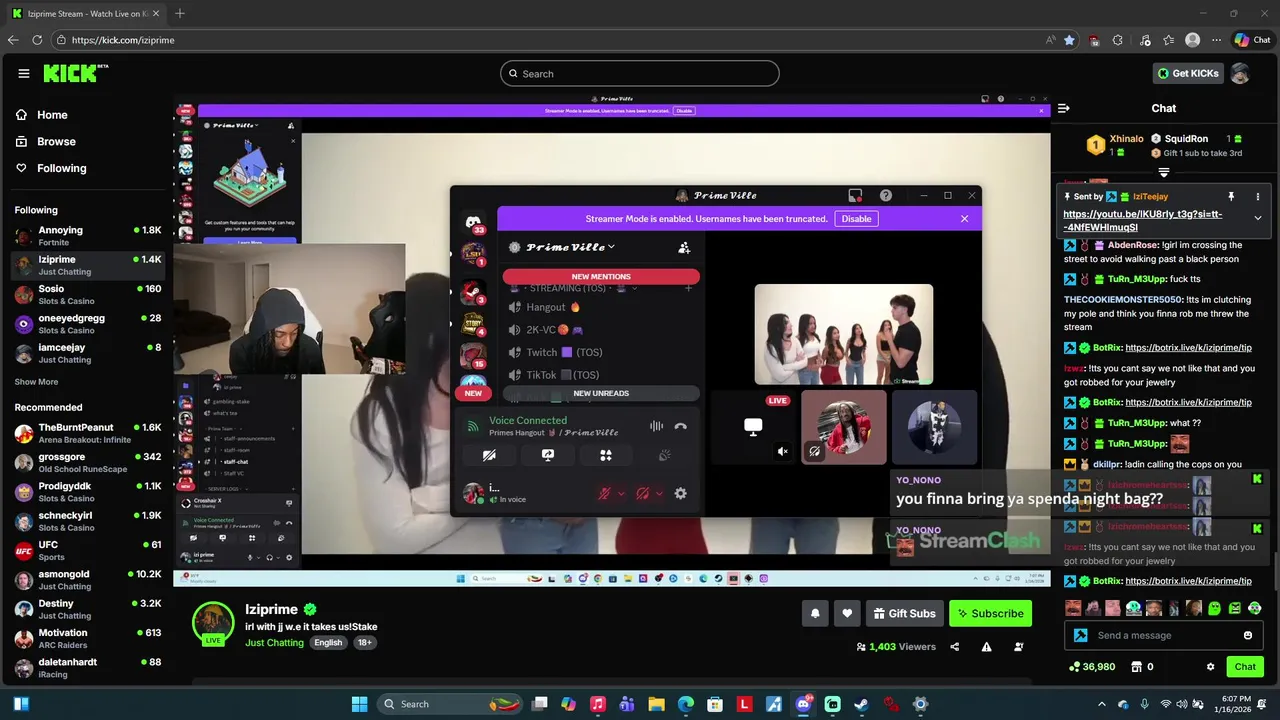
Task: Share the stream via the share icon
Action: [954, 647]
